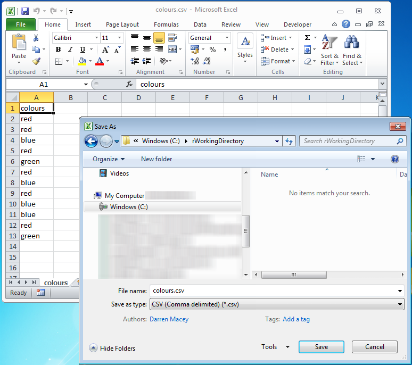
Task: Click the Save As dialog help icon
Action: 395,159
